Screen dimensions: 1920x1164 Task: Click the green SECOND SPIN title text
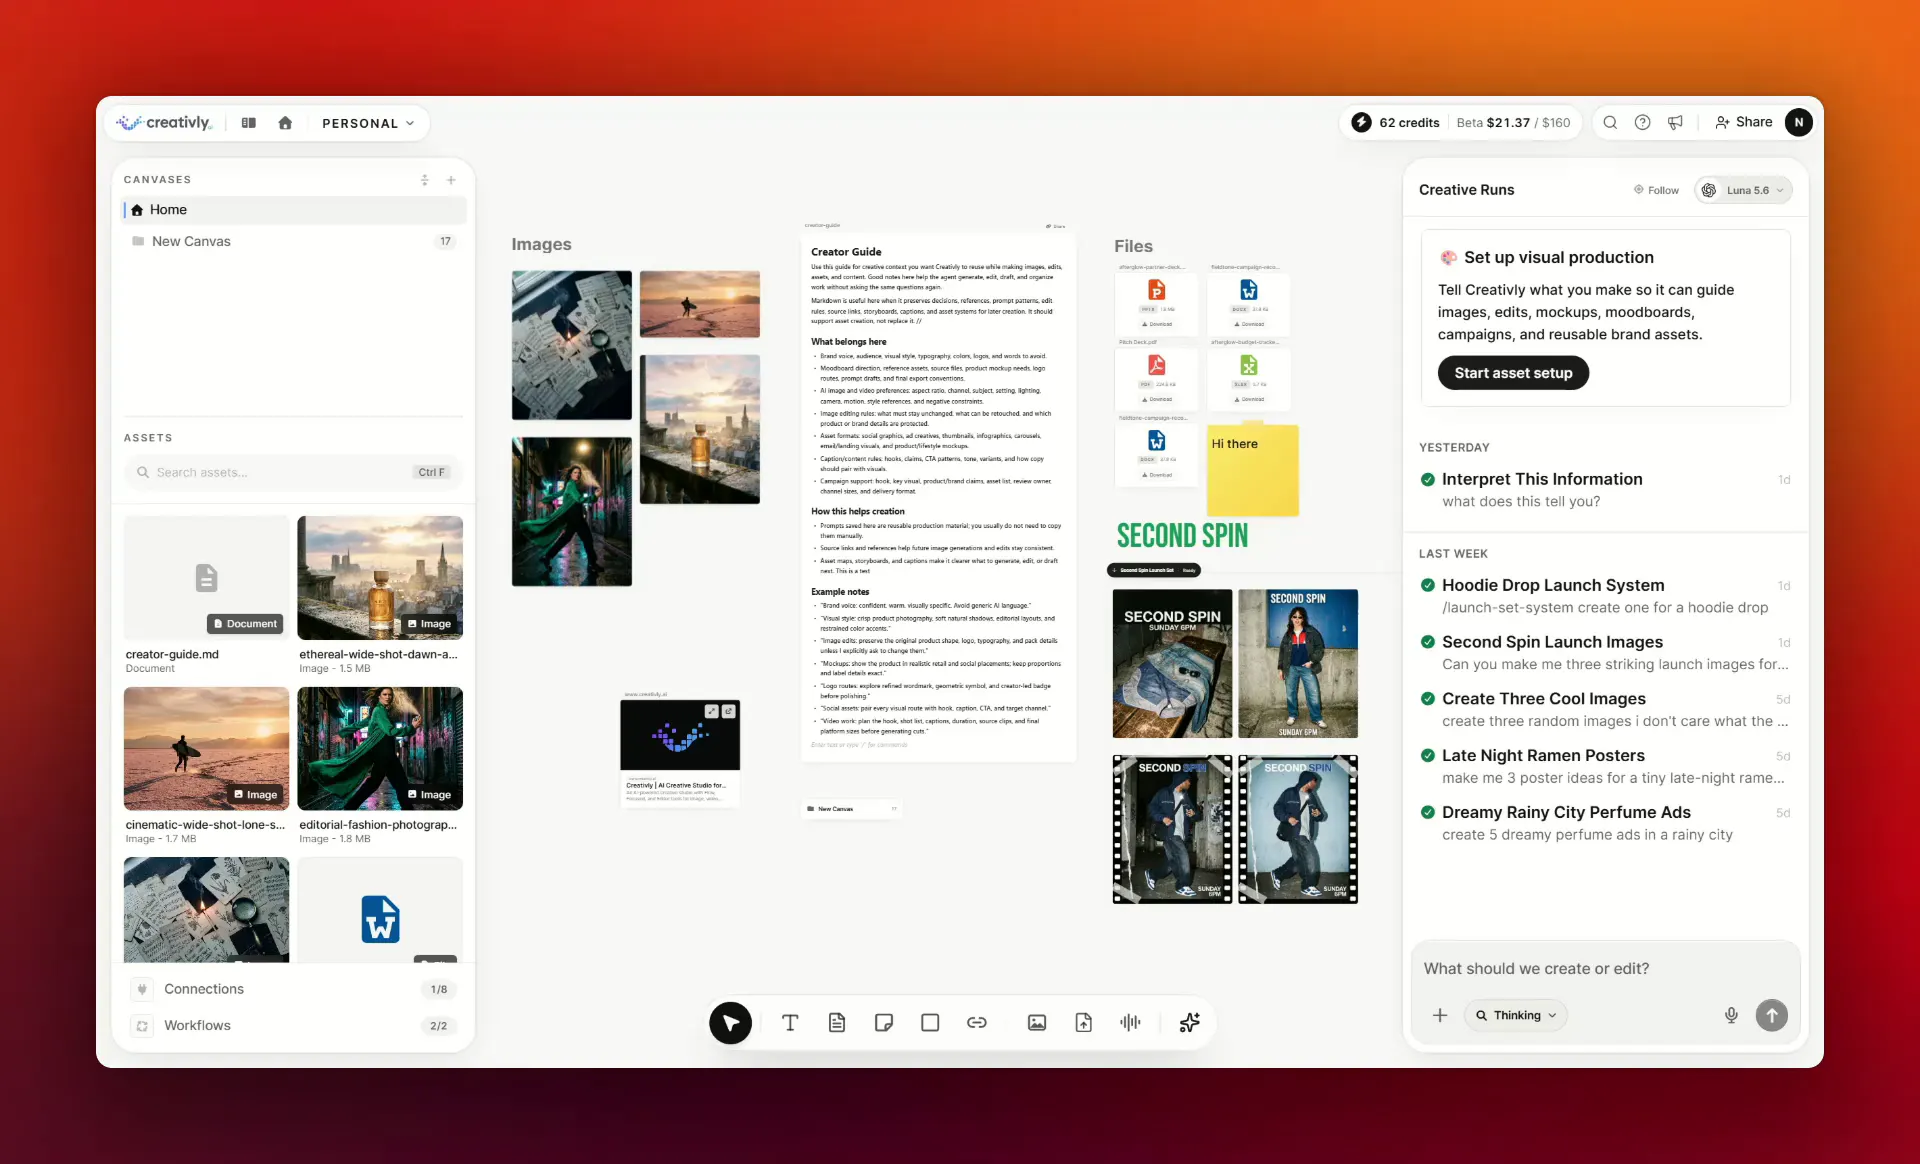point(1182,536)
